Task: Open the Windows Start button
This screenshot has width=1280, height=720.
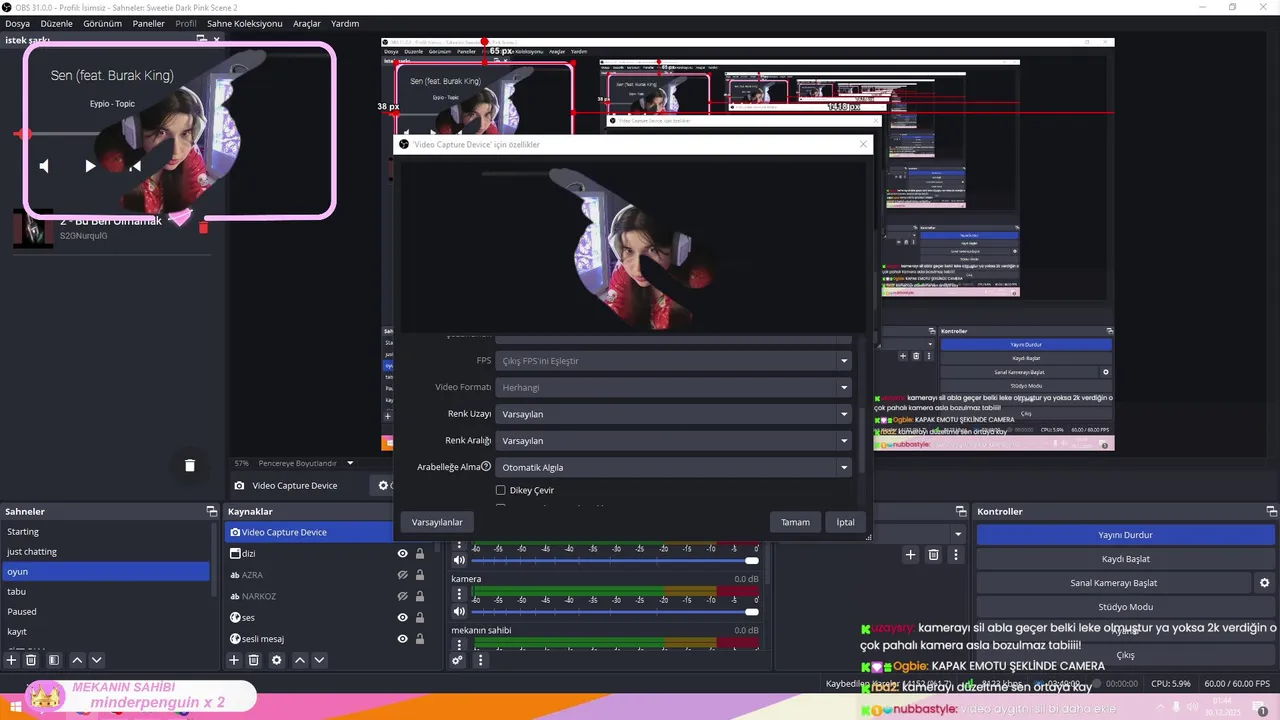Action: [16, 707]
